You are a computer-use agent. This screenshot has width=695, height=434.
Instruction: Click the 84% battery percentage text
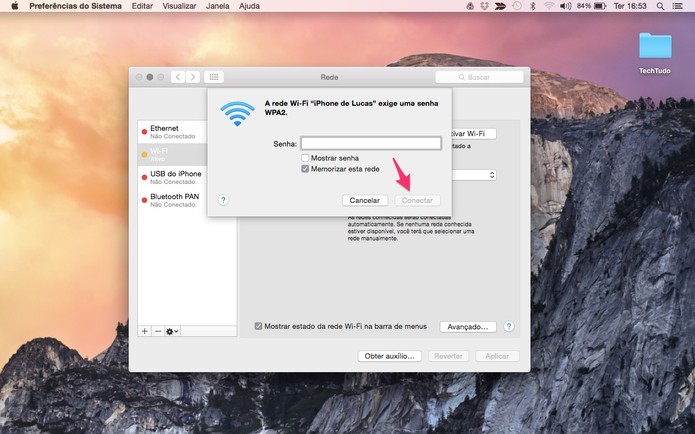(584, 6)
